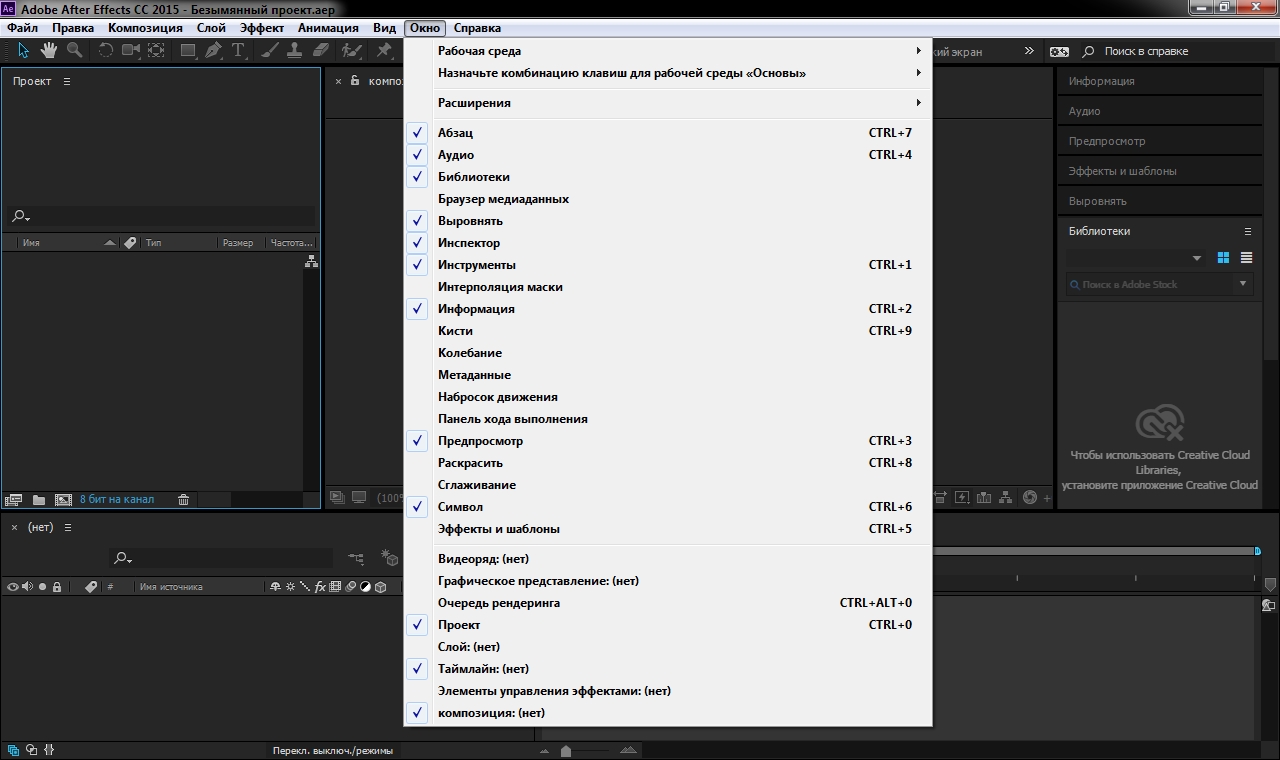
Task: Click the lock icon beside the composition tab
Action: tap(355, 81)
